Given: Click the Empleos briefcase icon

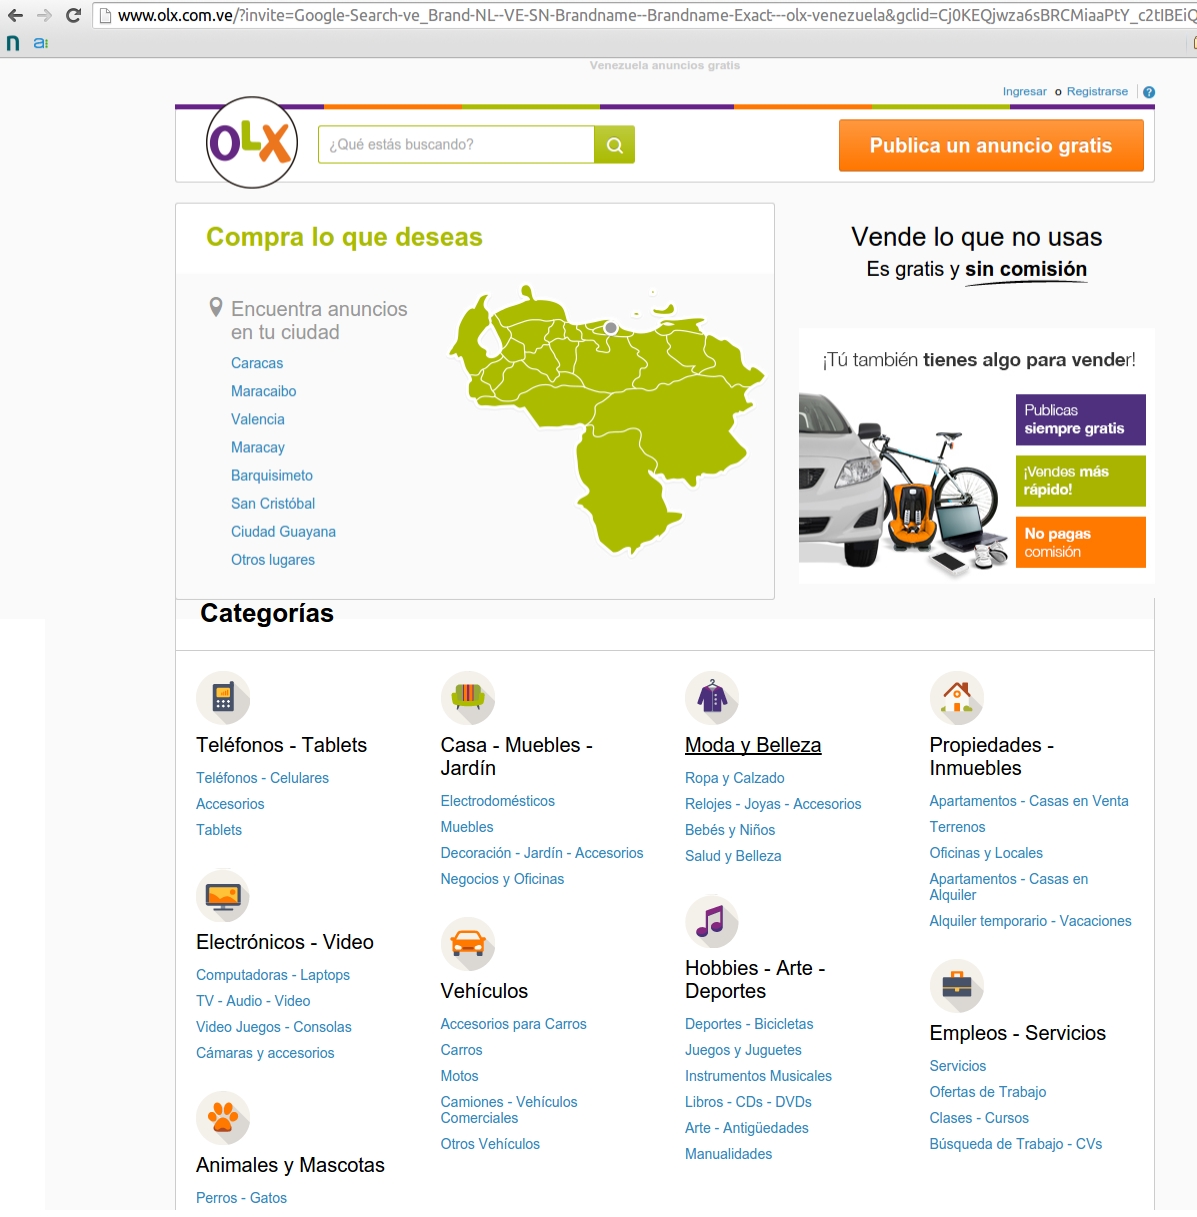Looking at the screenshot, I should coord(957,986).
